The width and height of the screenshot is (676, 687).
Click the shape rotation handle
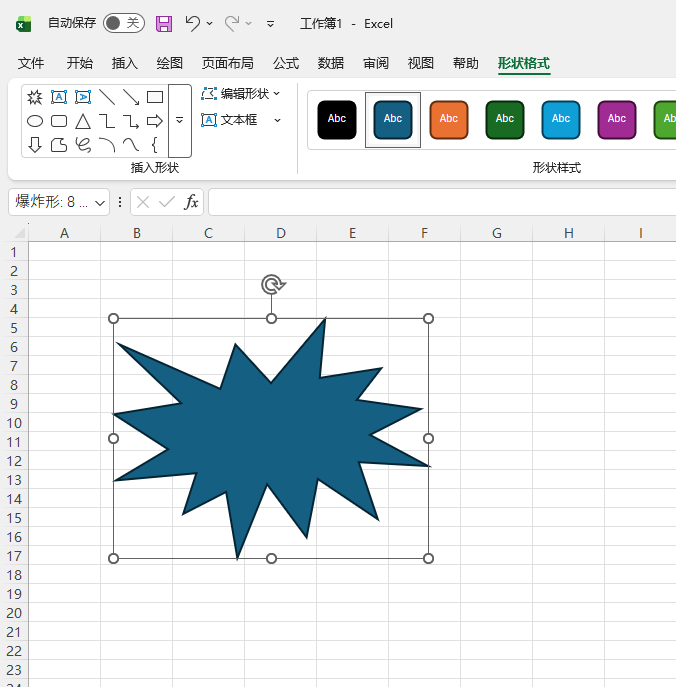coord(273,285)
